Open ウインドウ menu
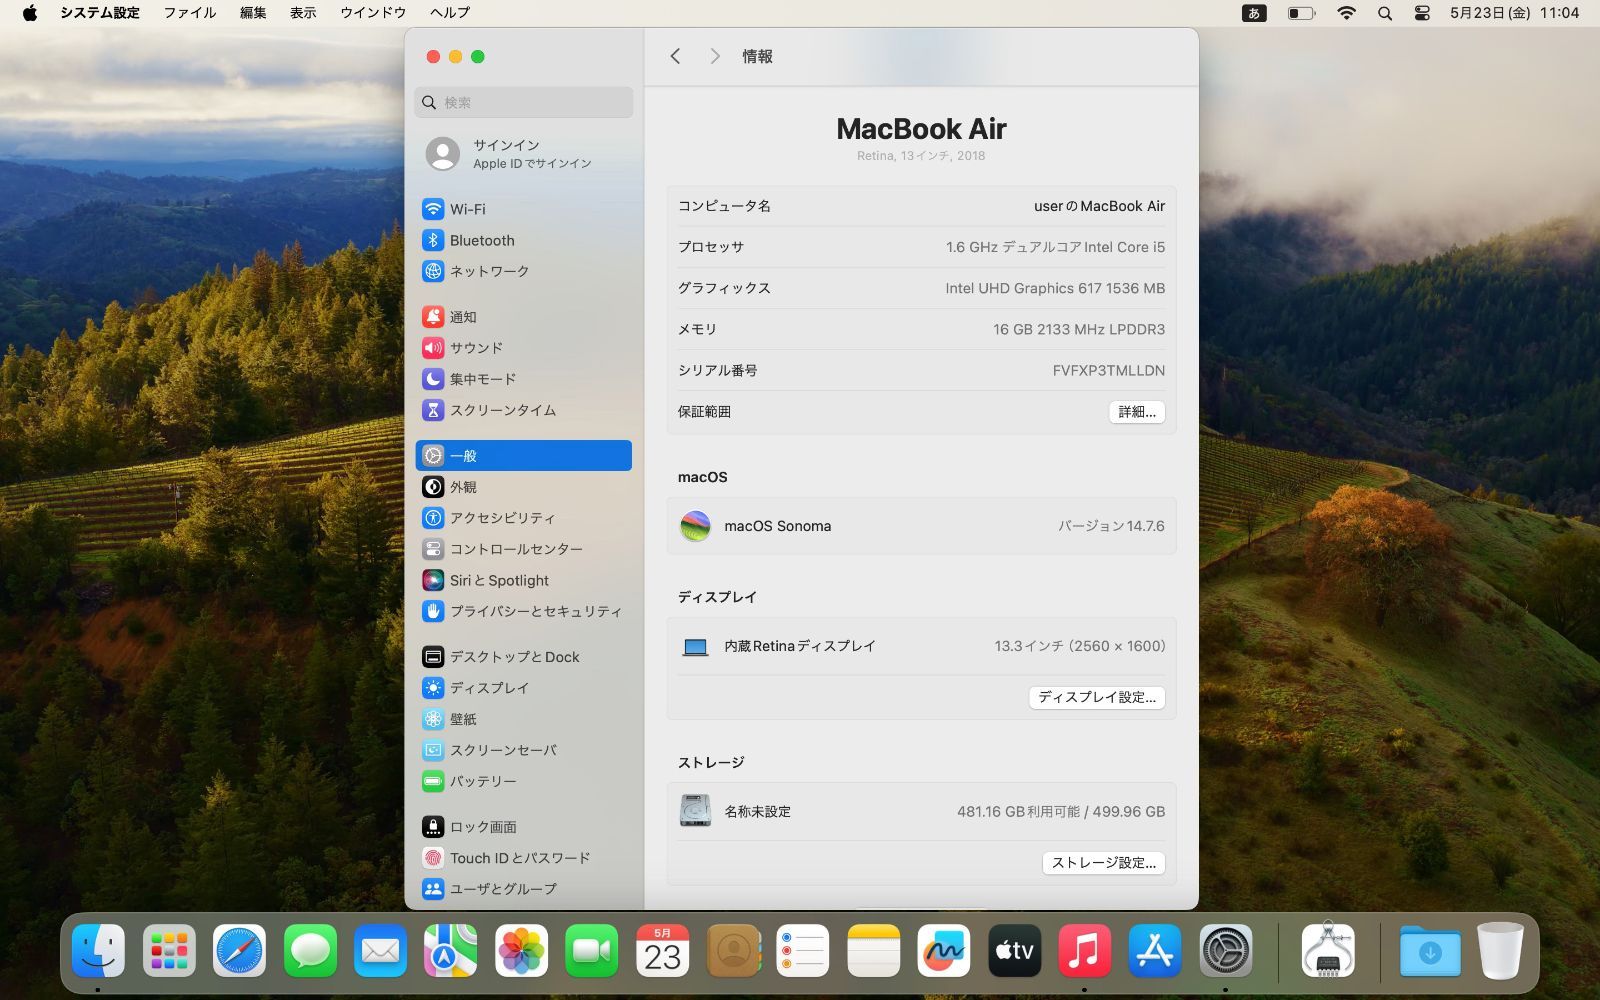Viewport: 1600px width, 1000px height. [x=373, y=13]
